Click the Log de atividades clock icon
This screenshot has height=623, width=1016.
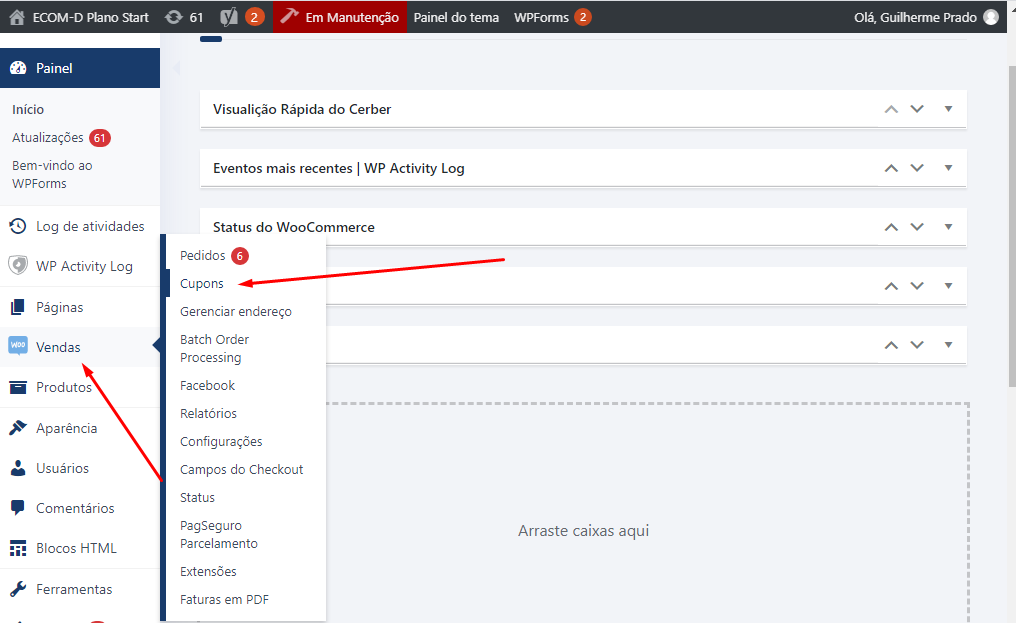pos(18,226)
